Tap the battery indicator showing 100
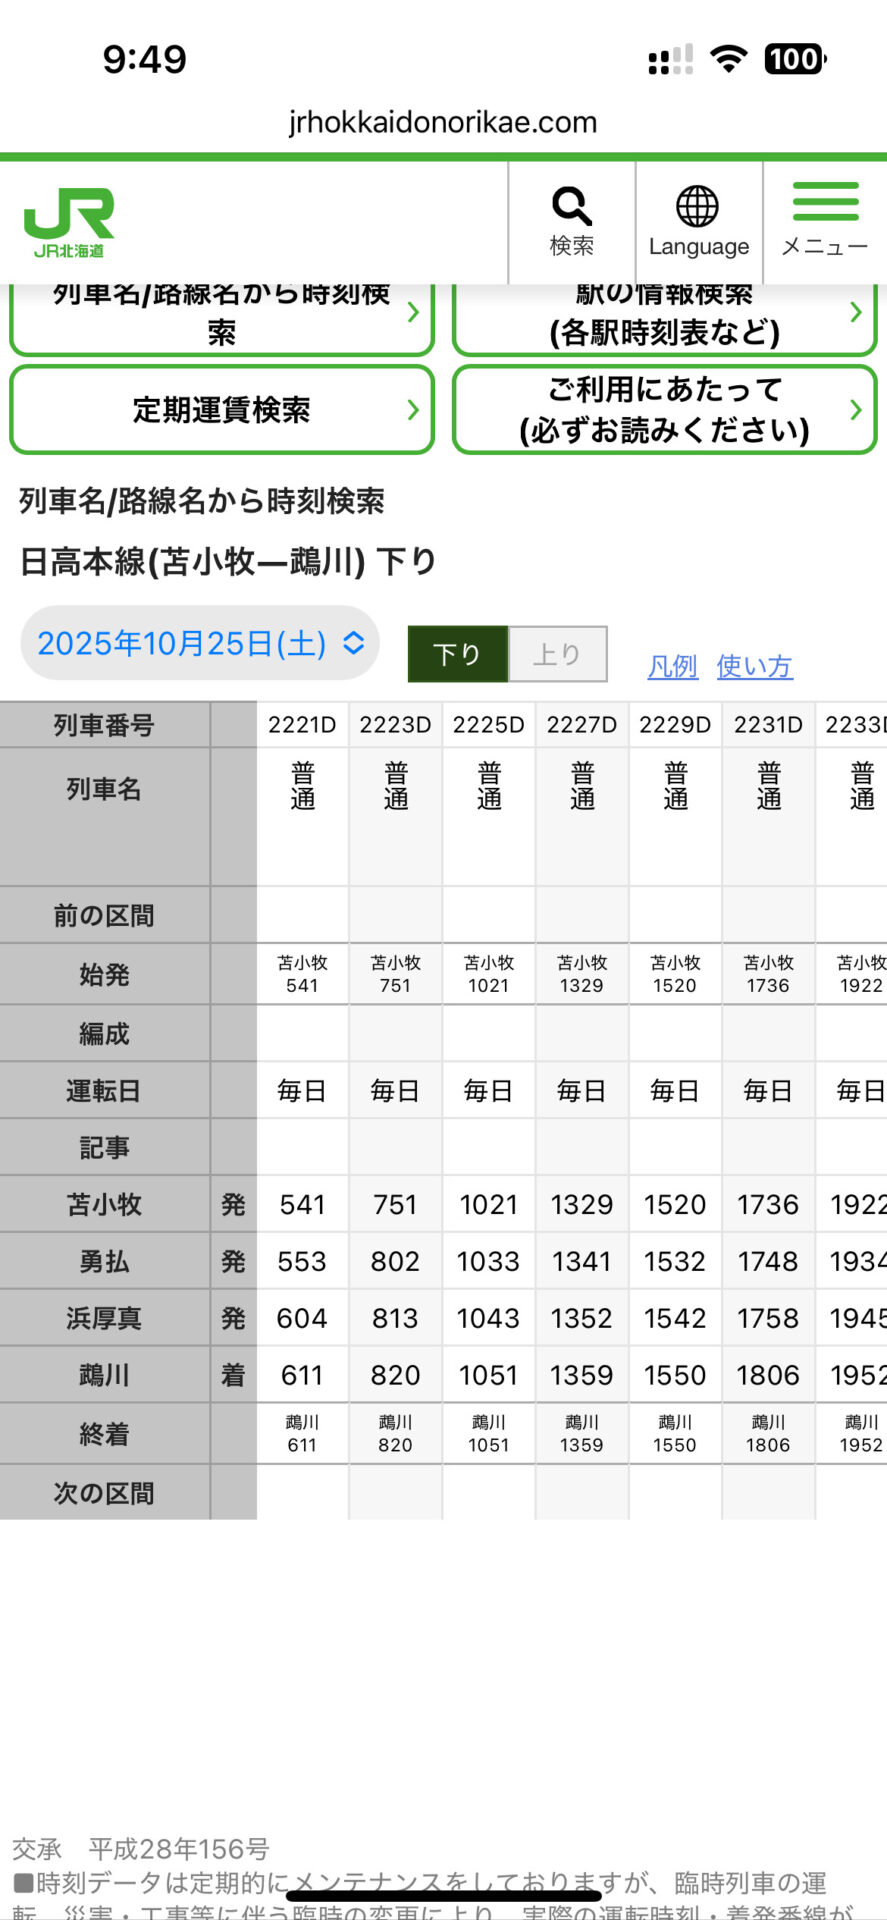 (x=795, y=59)
